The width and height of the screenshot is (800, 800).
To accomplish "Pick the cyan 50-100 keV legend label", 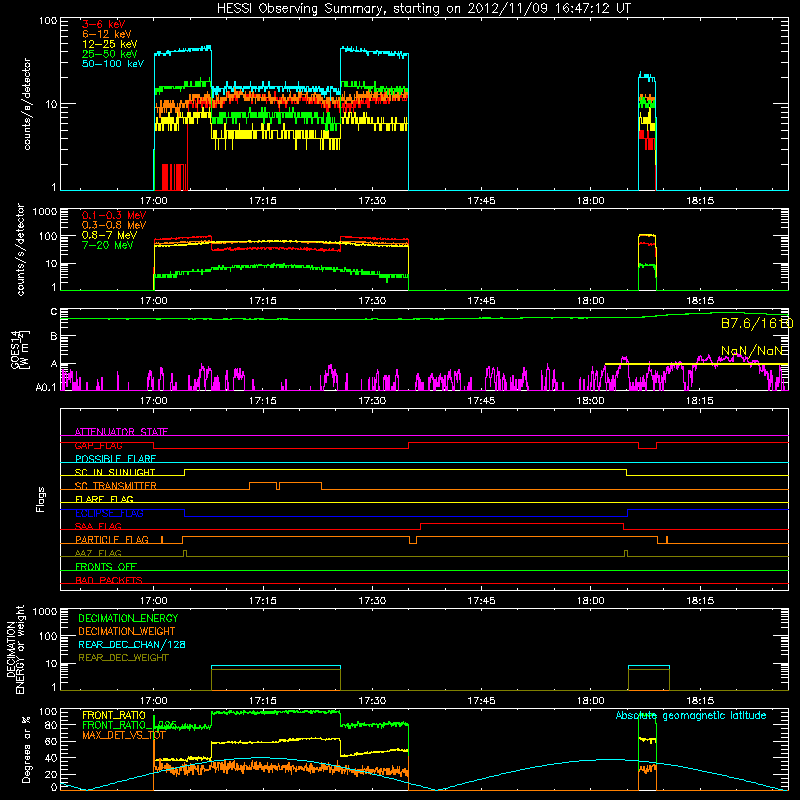I will pyautogui.click(x=112, y=64).
